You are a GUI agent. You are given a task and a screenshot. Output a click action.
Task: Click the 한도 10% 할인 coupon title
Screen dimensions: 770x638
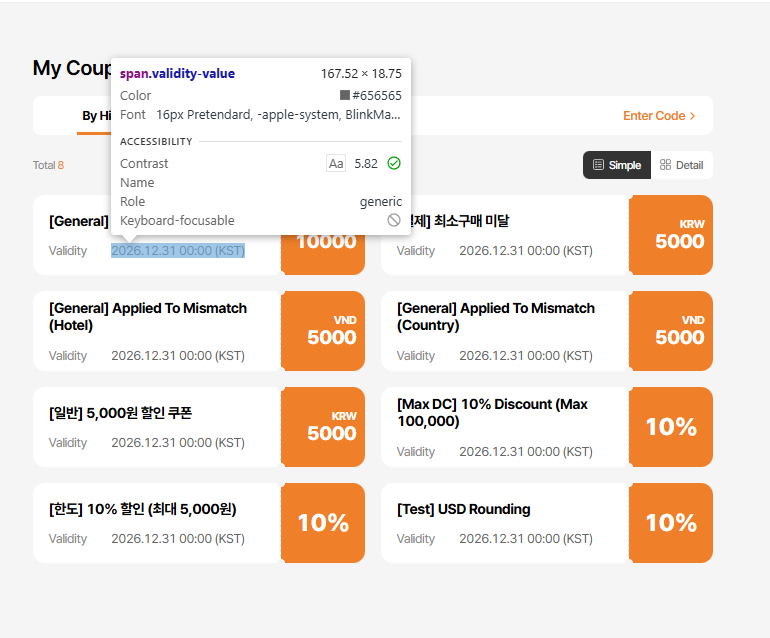pos(142,509)
